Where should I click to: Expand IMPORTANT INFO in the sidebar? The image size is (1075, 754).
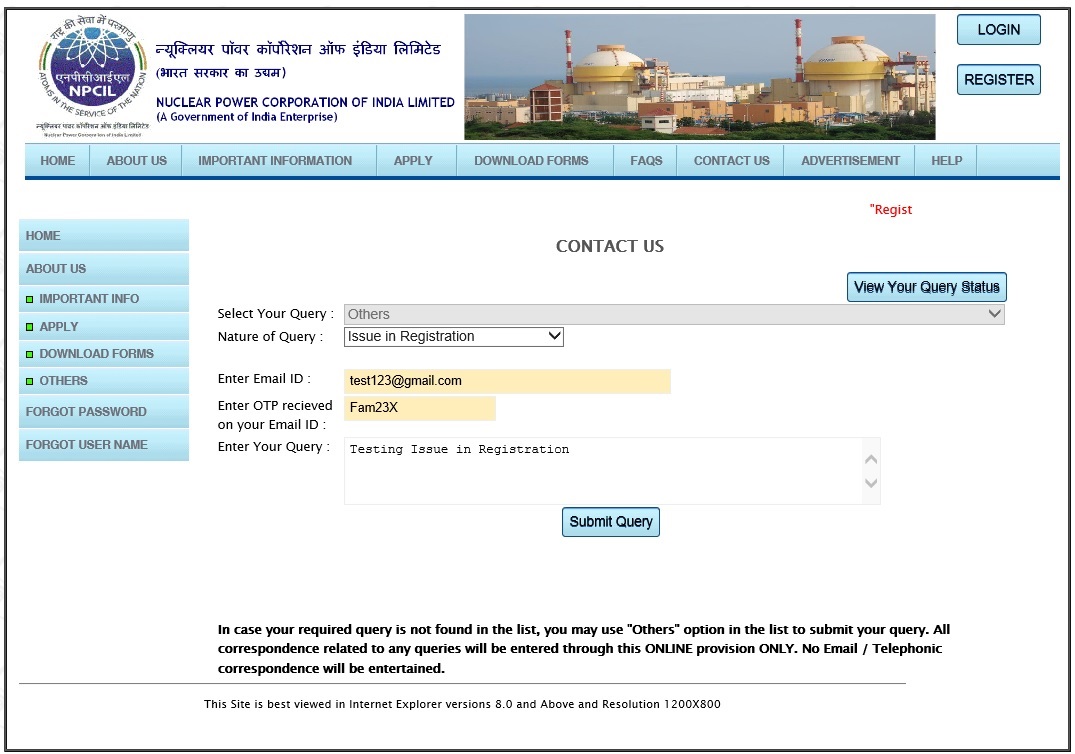pyautogui.click(x=104, y=299)
